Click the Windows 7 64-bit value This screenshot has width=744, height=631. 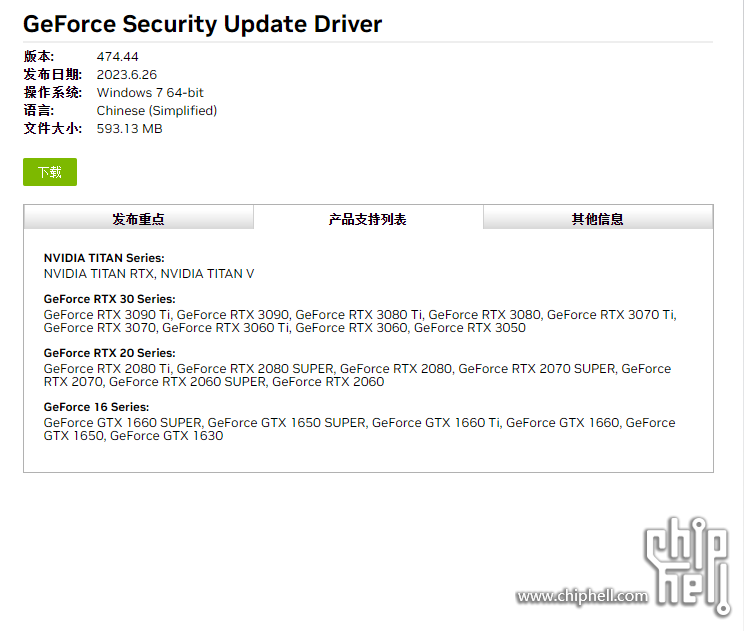(150, 93)
